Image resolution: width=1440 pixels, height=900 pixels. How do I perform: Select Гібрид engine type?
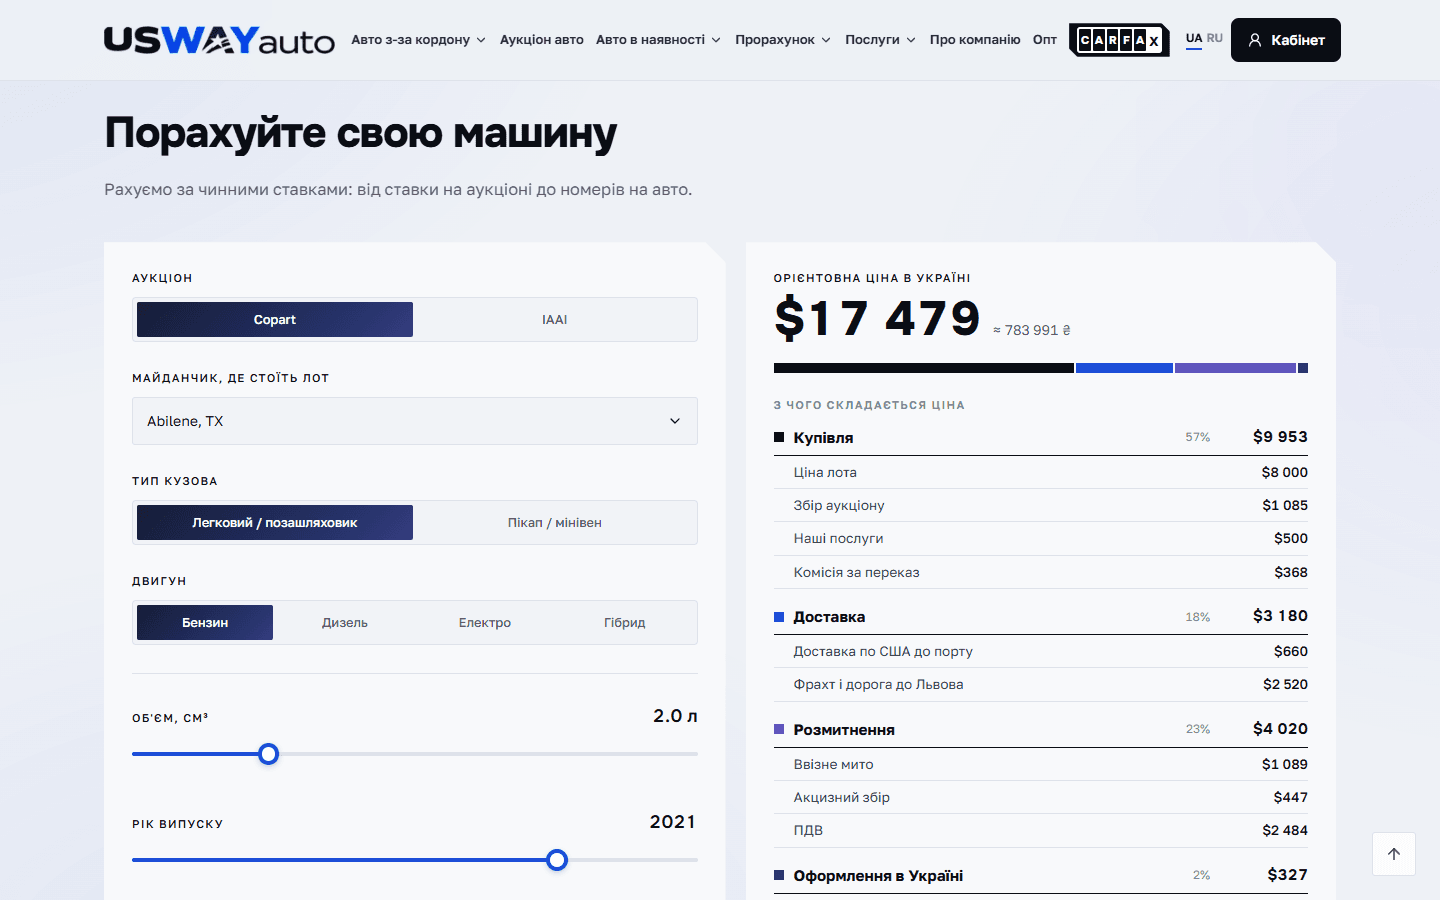click(x=625, y=623)
